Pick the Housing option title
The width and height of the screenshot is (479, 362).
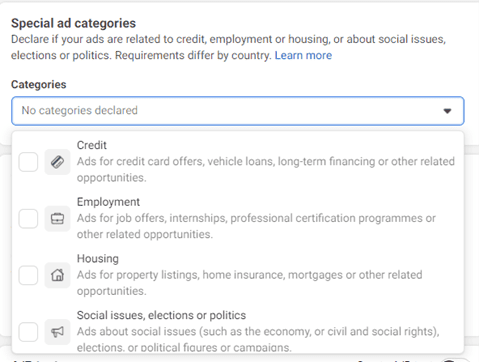98,259
